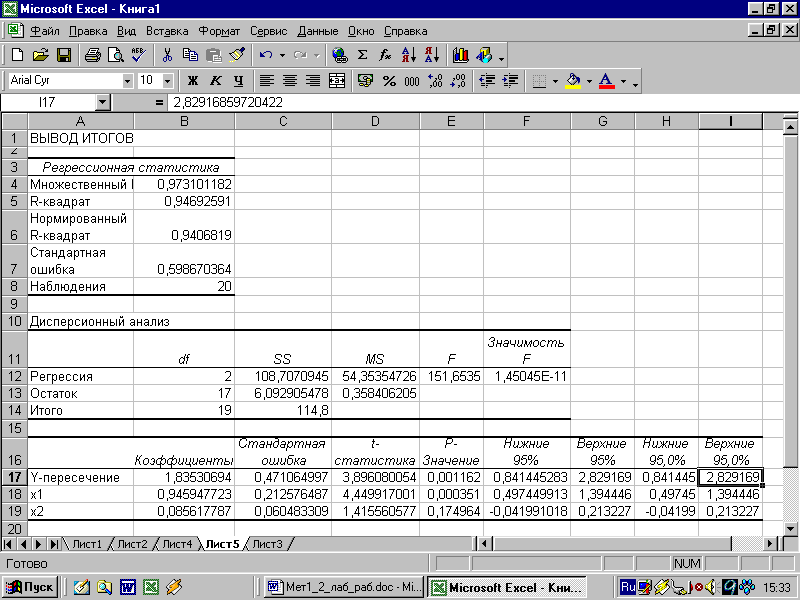The width and height of the screenshot is (800, 600).
Task: Select row header 12
Action: tap(14, 377)
